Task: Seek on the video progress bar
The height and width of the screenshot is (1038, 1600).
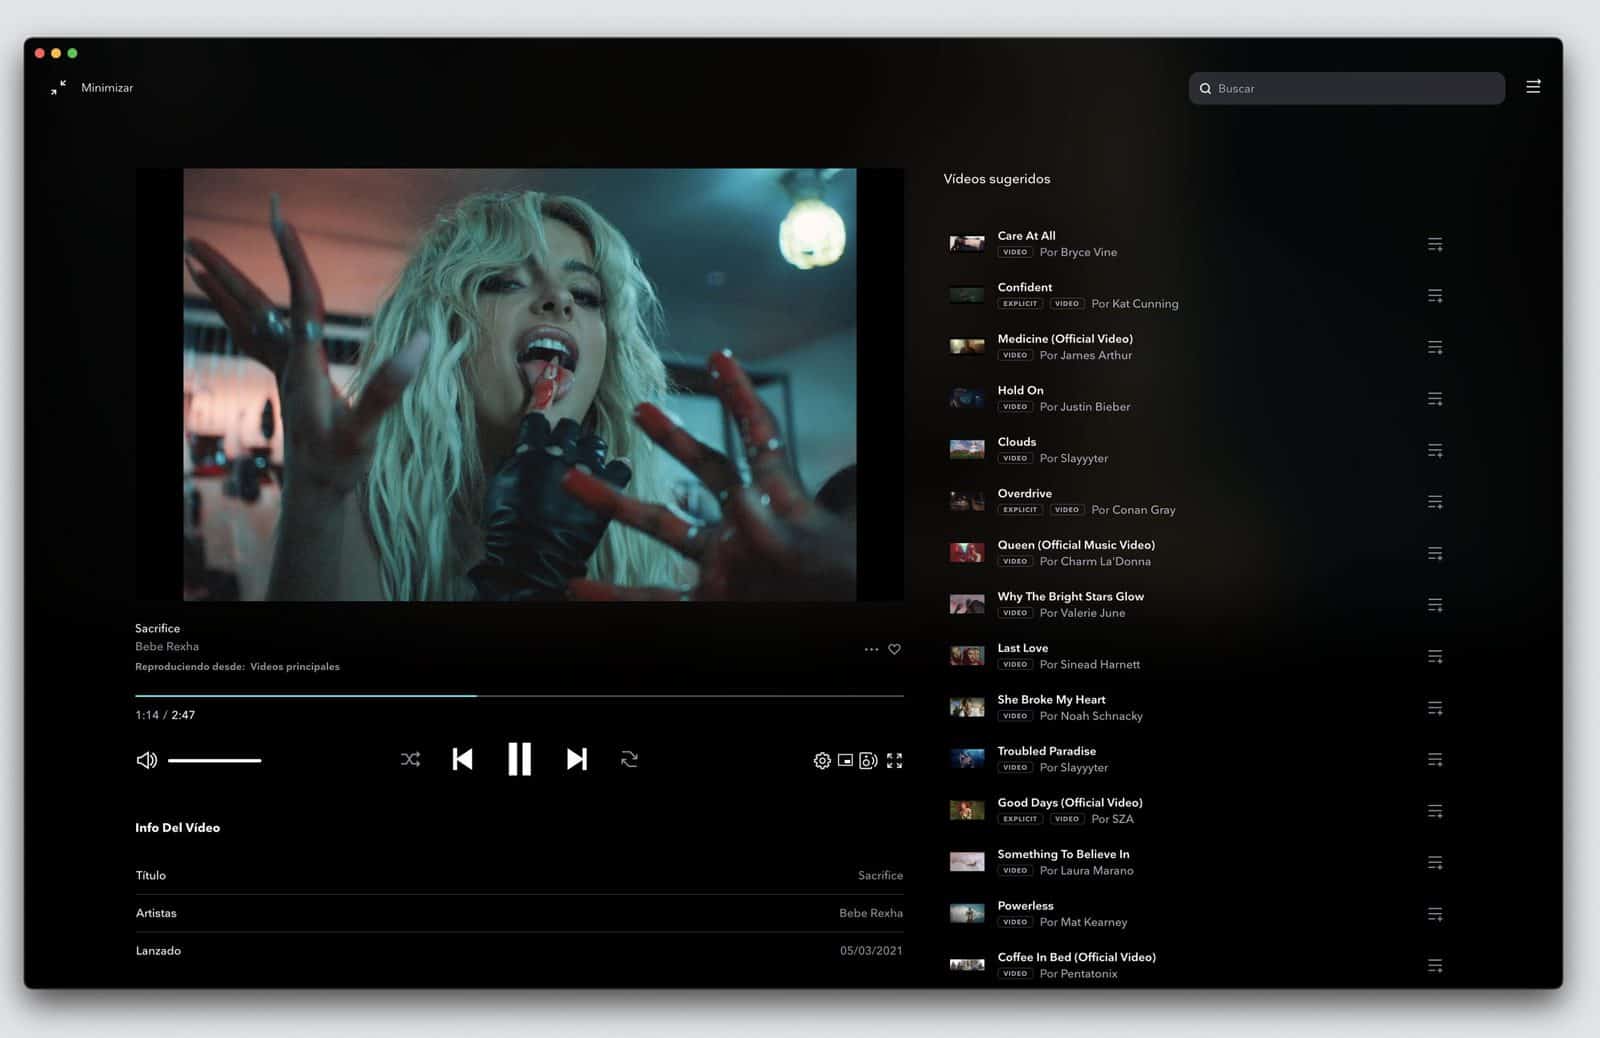Action: click(519, 695)
